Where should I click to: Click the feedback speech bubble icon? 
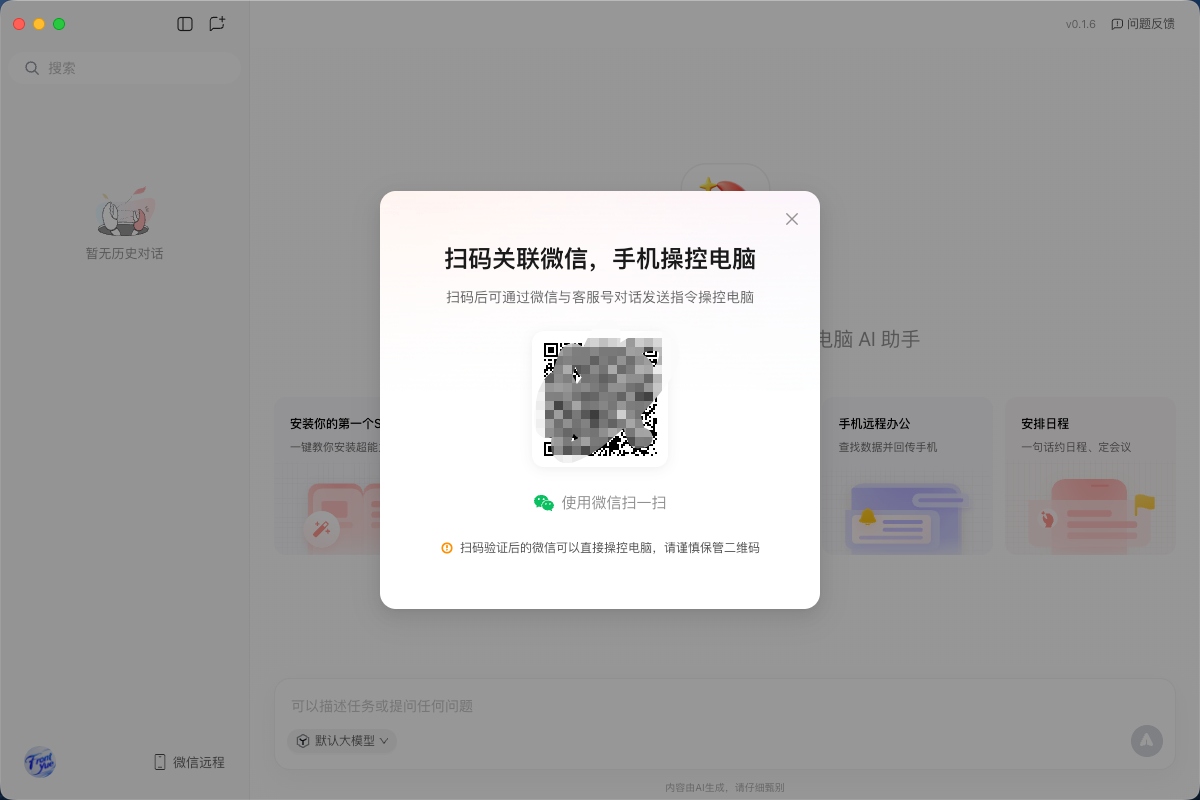[1117, 24]
